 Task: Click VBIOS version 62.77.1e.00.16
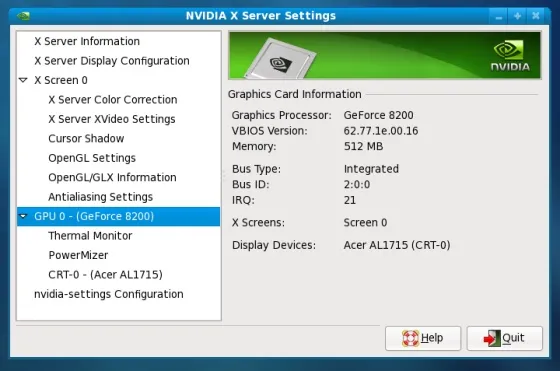pyautogui.click(x=381, y=131)
